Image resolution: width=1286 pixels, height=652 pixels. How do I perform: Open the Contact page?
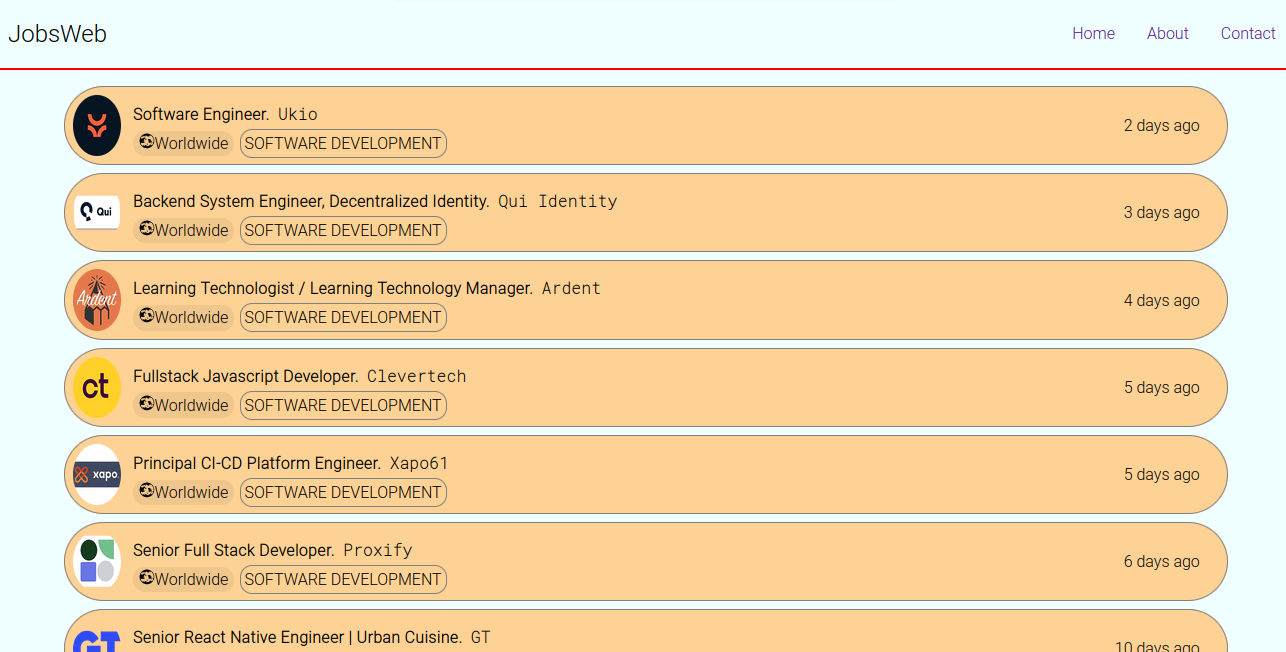tap(1248, 33)
